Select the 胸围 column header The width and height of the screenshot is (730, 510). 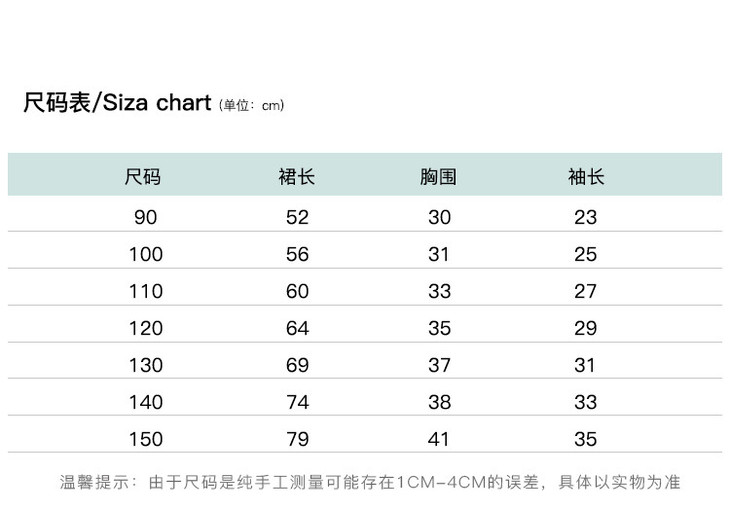(439, 178)
